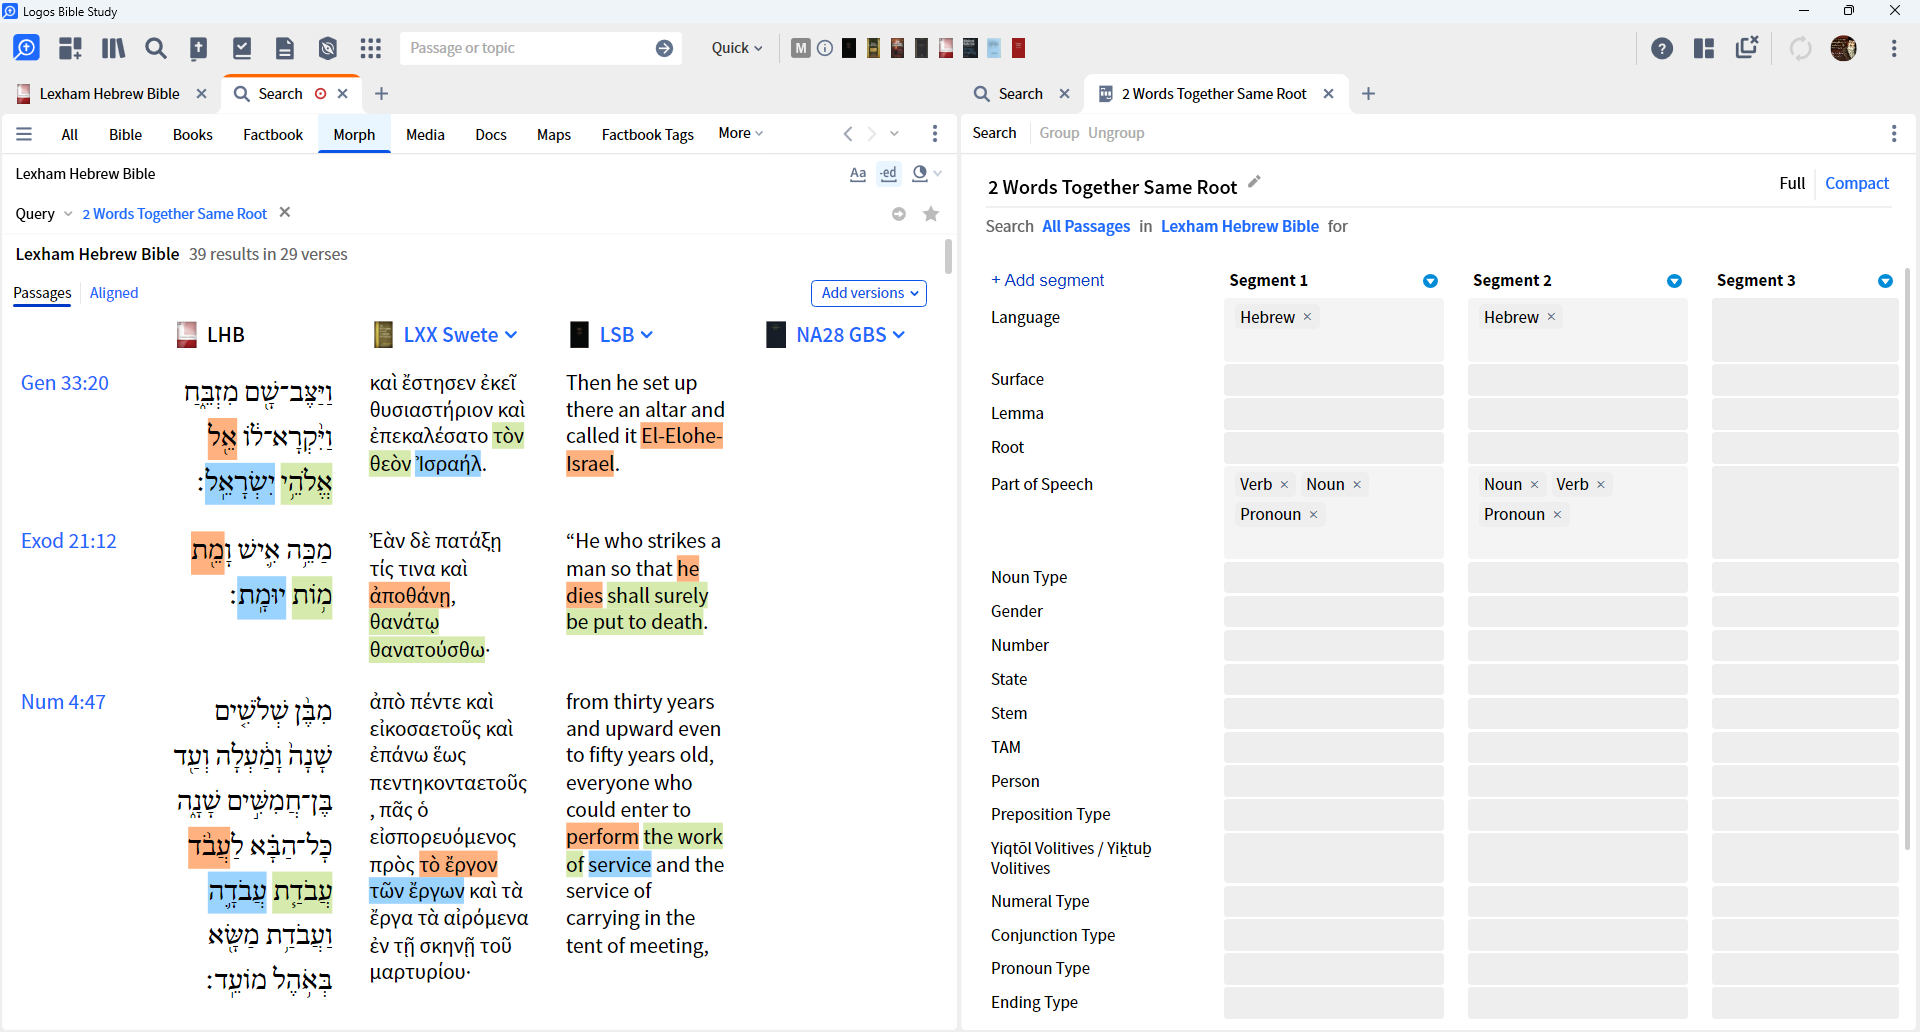The width and height of the screenshot is (1920, 1032).
Task: Switch to Passages results view
Action: (x=42, y=293)
